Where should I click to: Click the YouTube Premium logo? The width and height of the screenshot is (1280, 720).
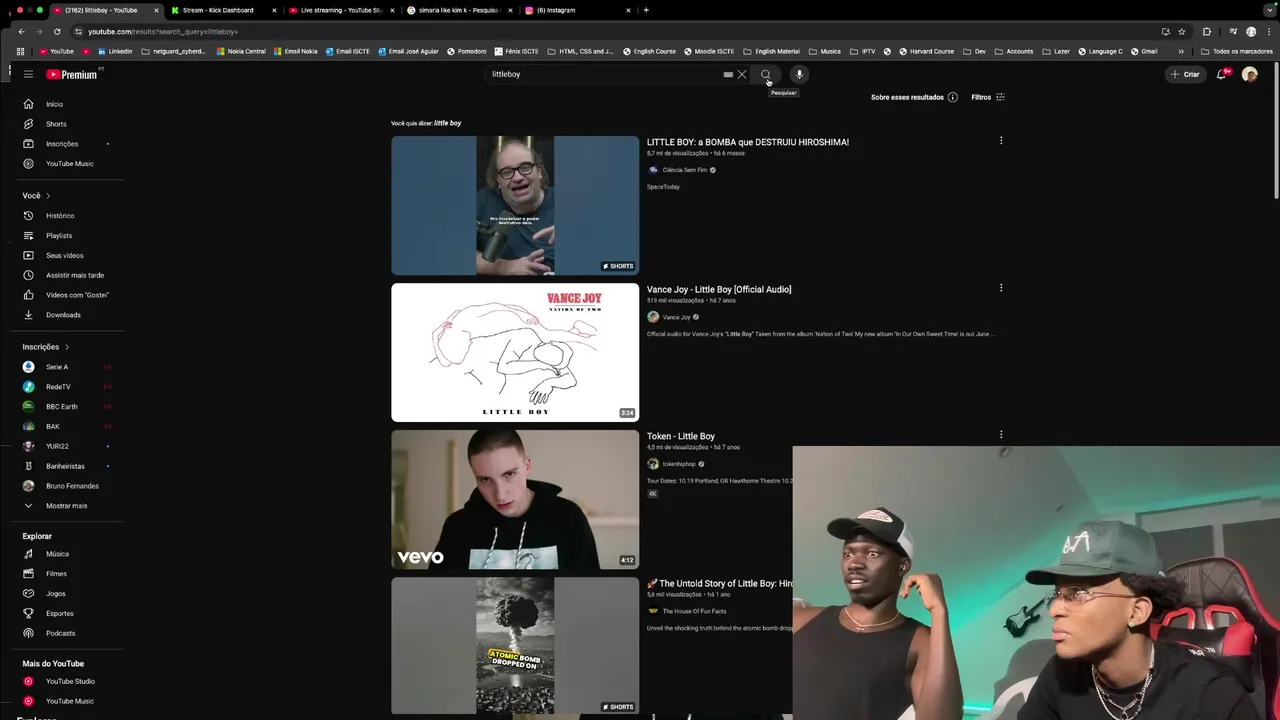pyautogui.click(x=72, y=74)
